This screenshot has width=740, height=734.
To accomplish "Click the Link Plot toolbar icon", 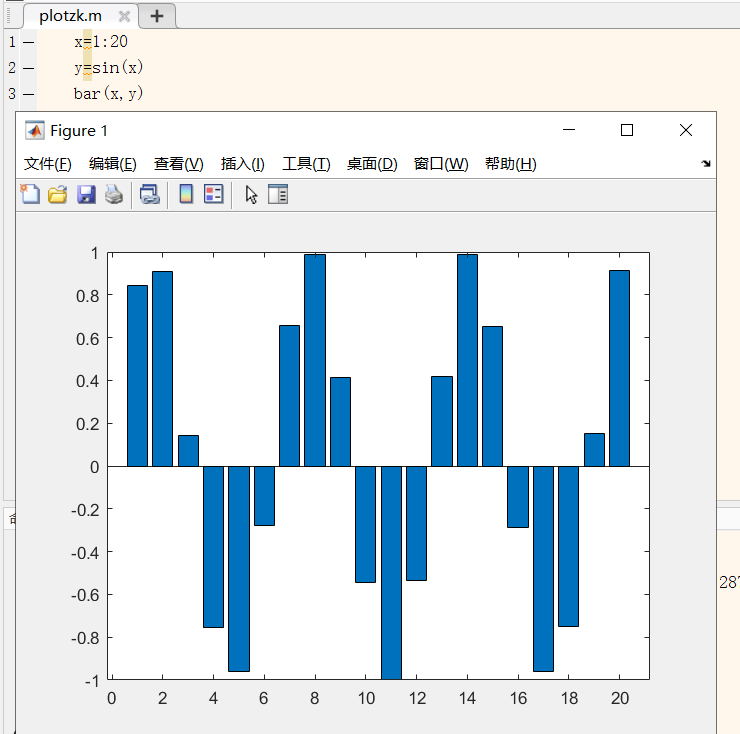I will click(150, 194).
